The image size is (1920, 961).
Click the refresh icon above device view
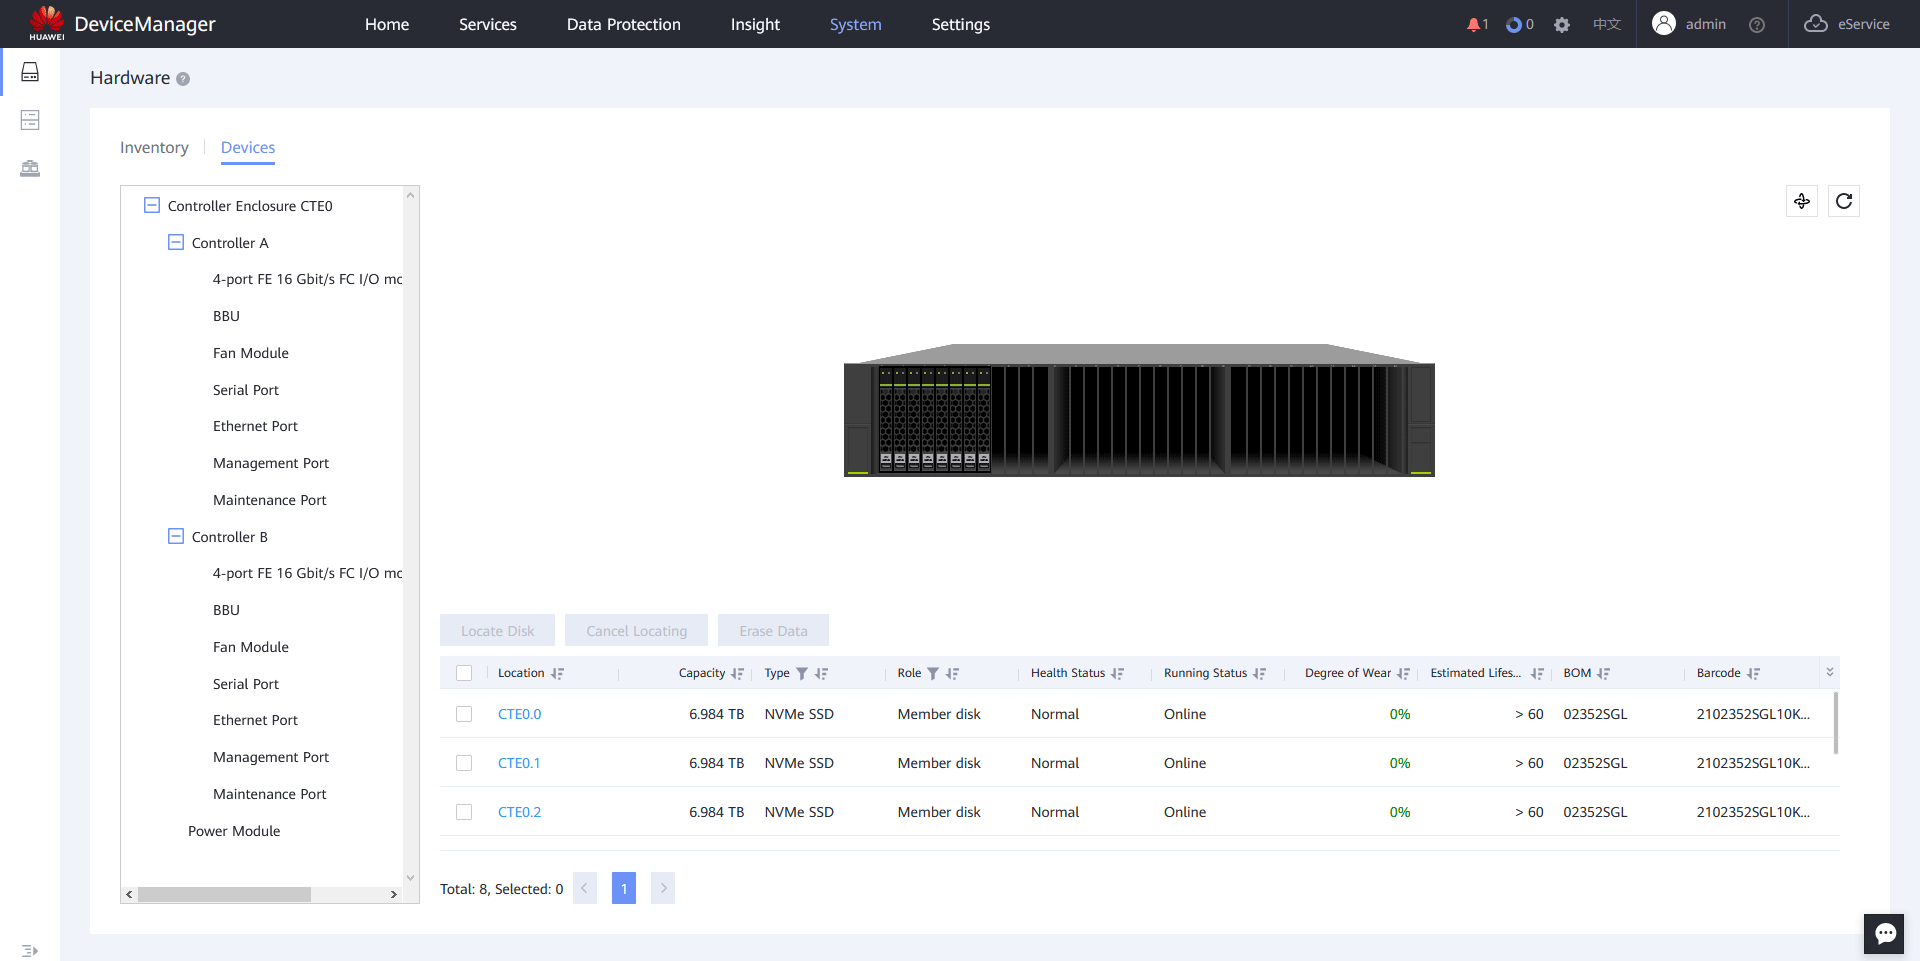coord(1844,201)
